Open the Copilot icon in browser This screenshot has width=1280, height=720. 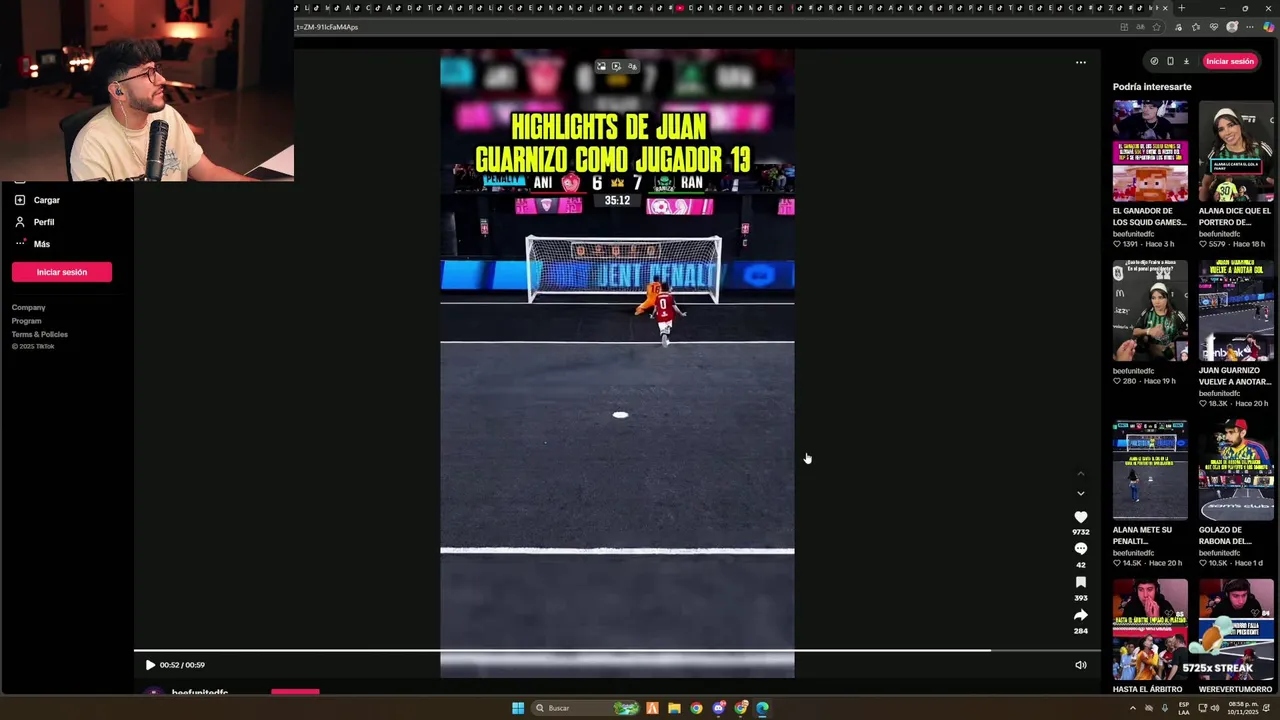click(x=1269, y=27)
